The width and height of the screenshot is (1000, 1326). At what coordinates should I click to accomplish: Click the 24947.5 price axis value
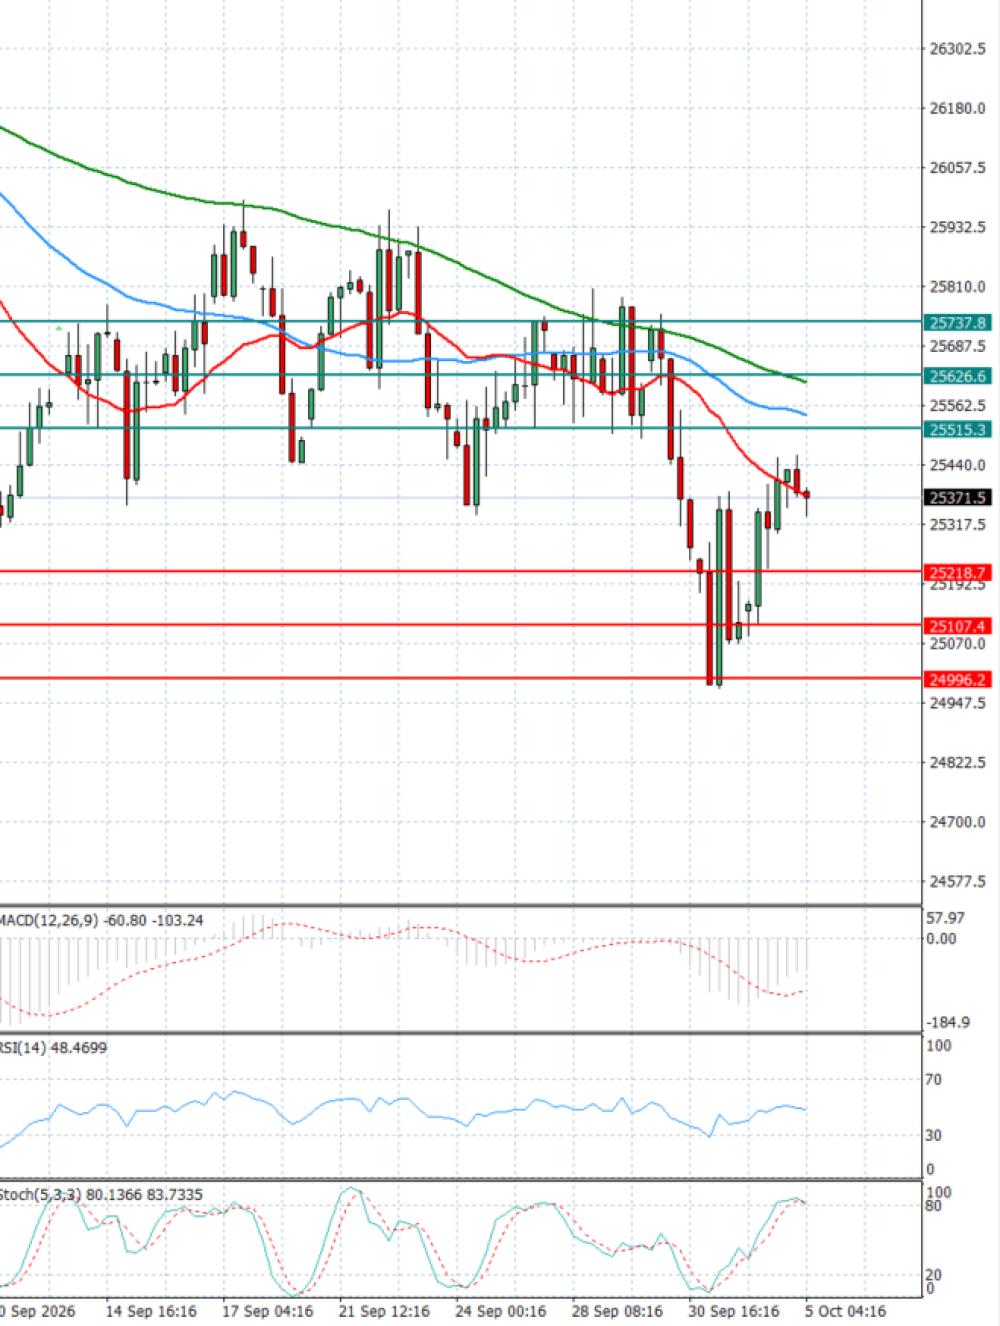[x=958, y=703]
